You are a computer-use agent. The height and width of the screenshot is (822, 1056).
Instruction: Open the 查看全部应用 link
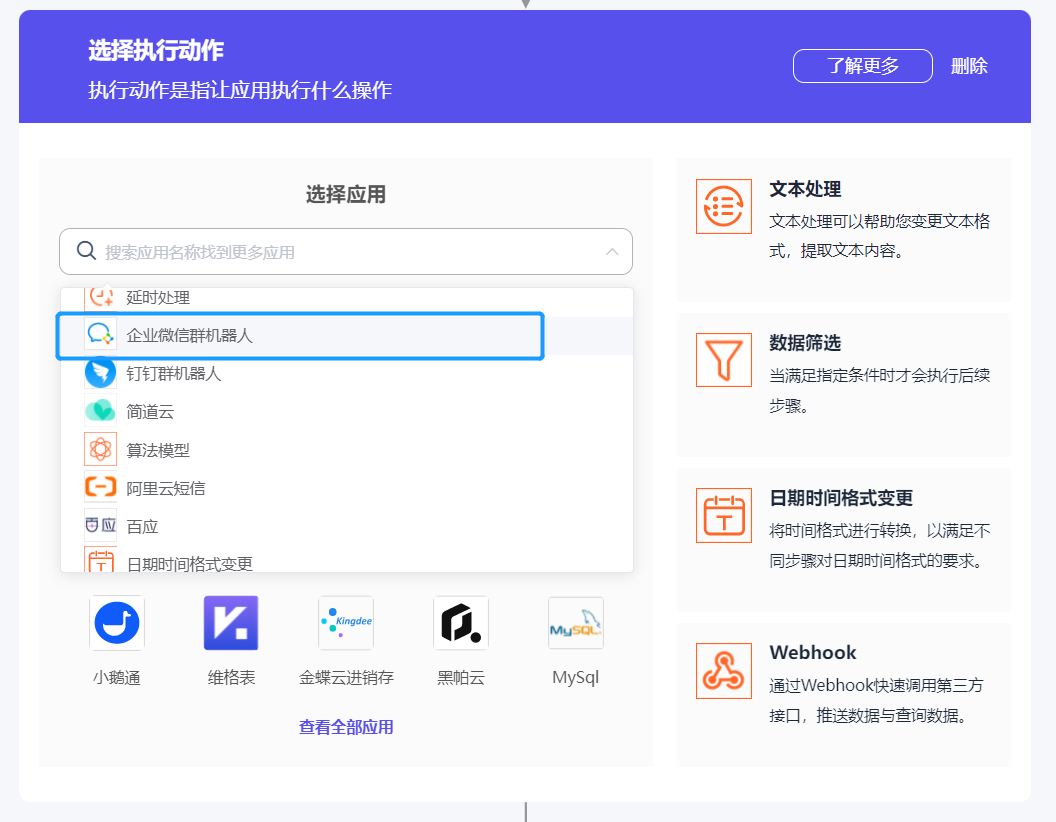(x=346, y=727)
